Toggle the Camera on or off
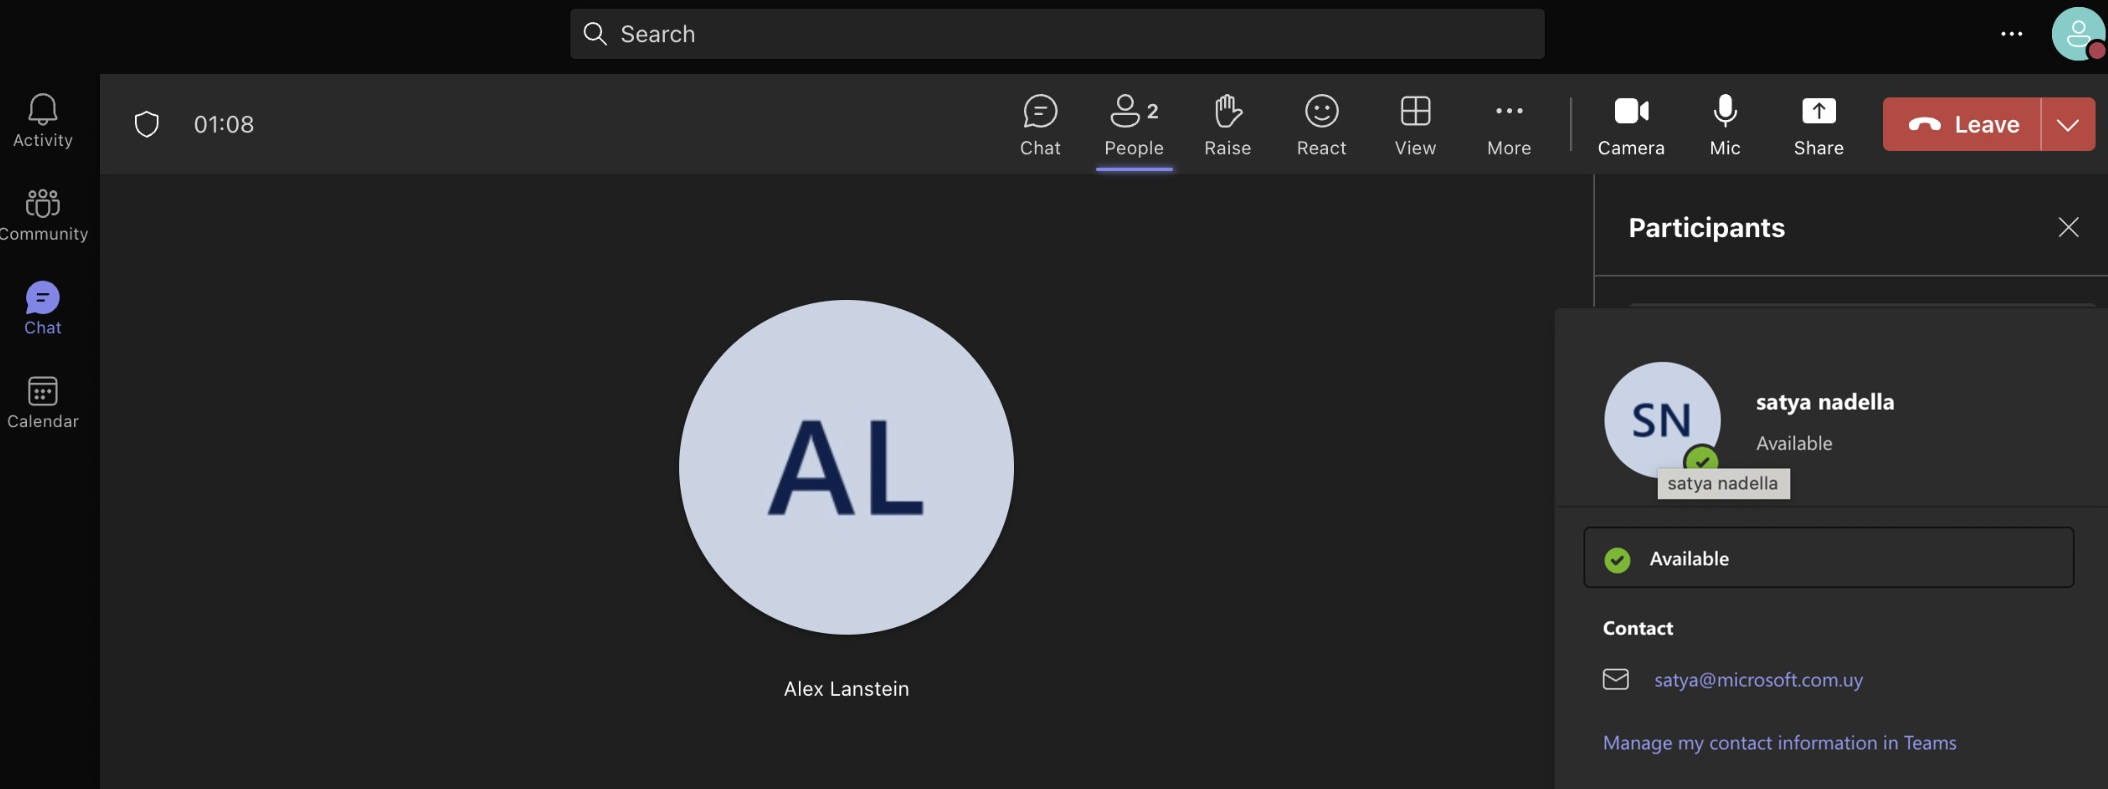 point(1631,125)
